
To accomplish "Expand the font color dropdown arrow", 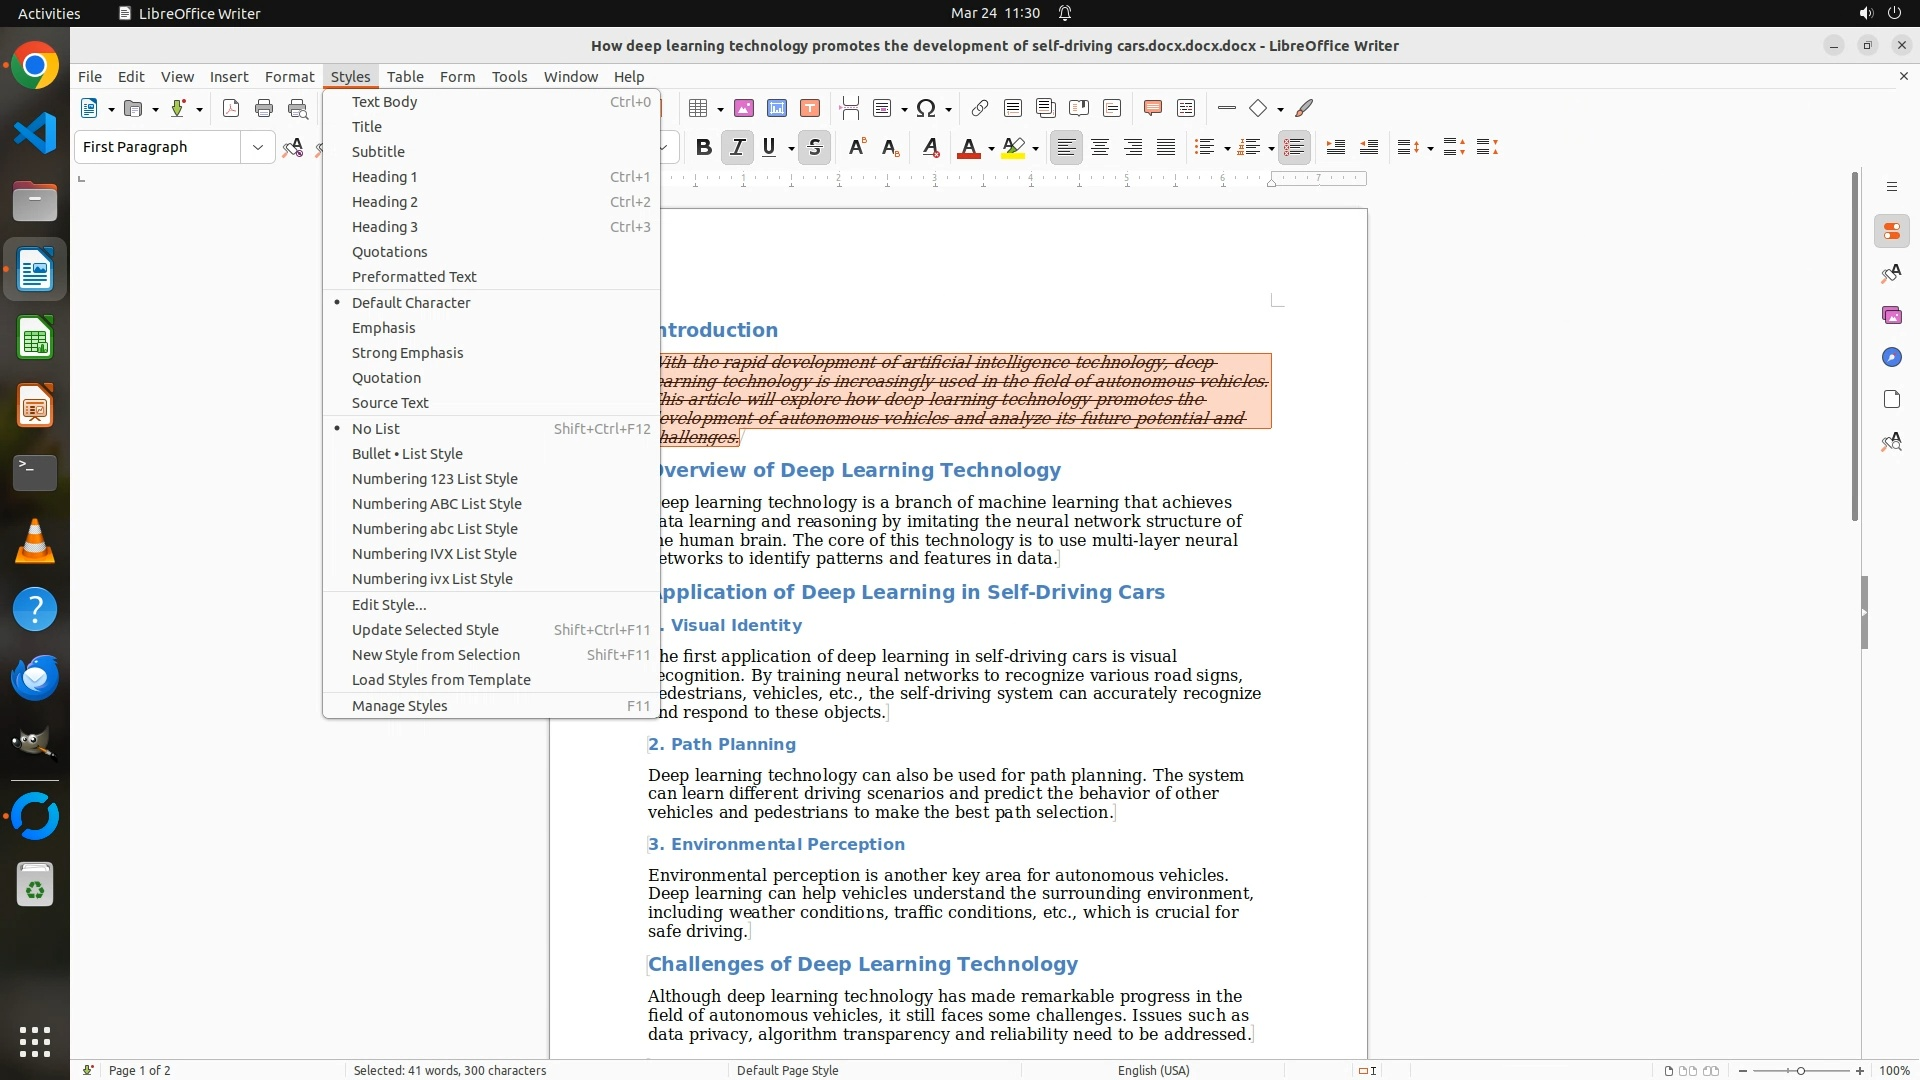I will [x=991, y=149].
